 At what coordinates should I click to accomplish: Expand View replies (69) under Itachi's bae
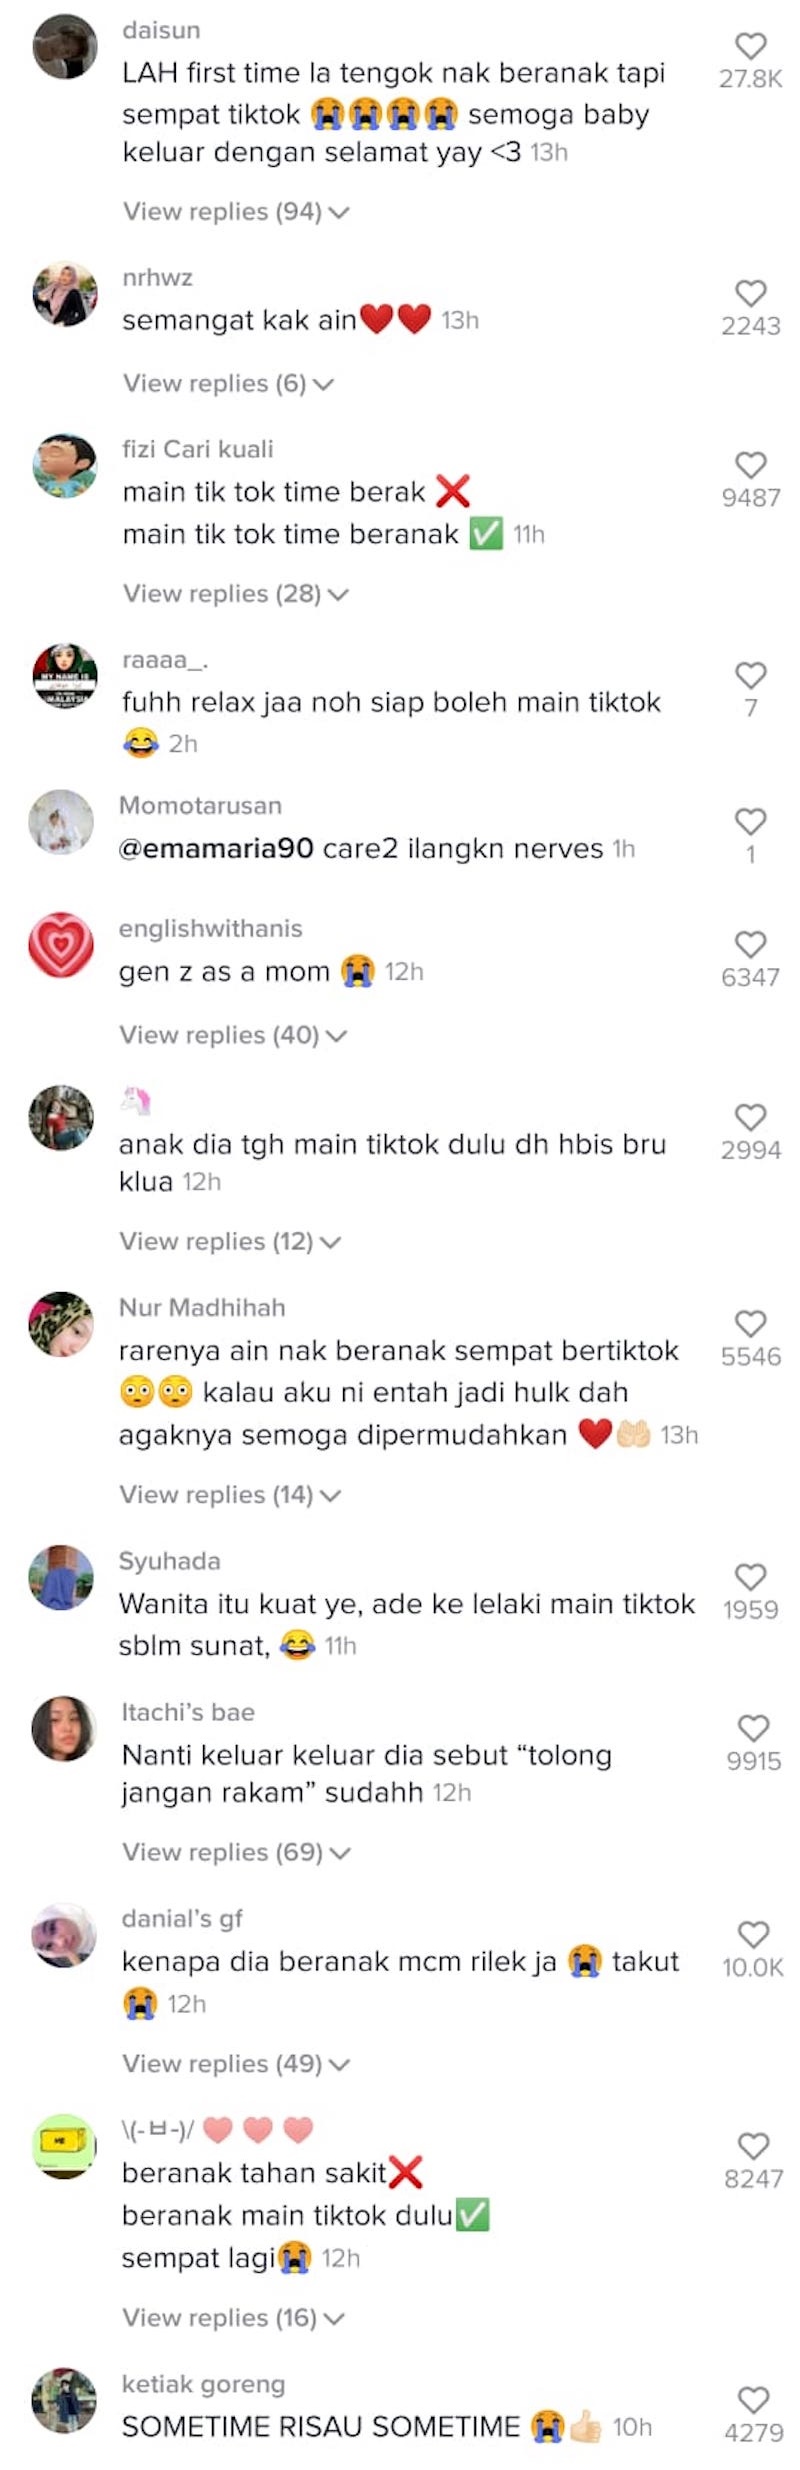pos(237,1852)
